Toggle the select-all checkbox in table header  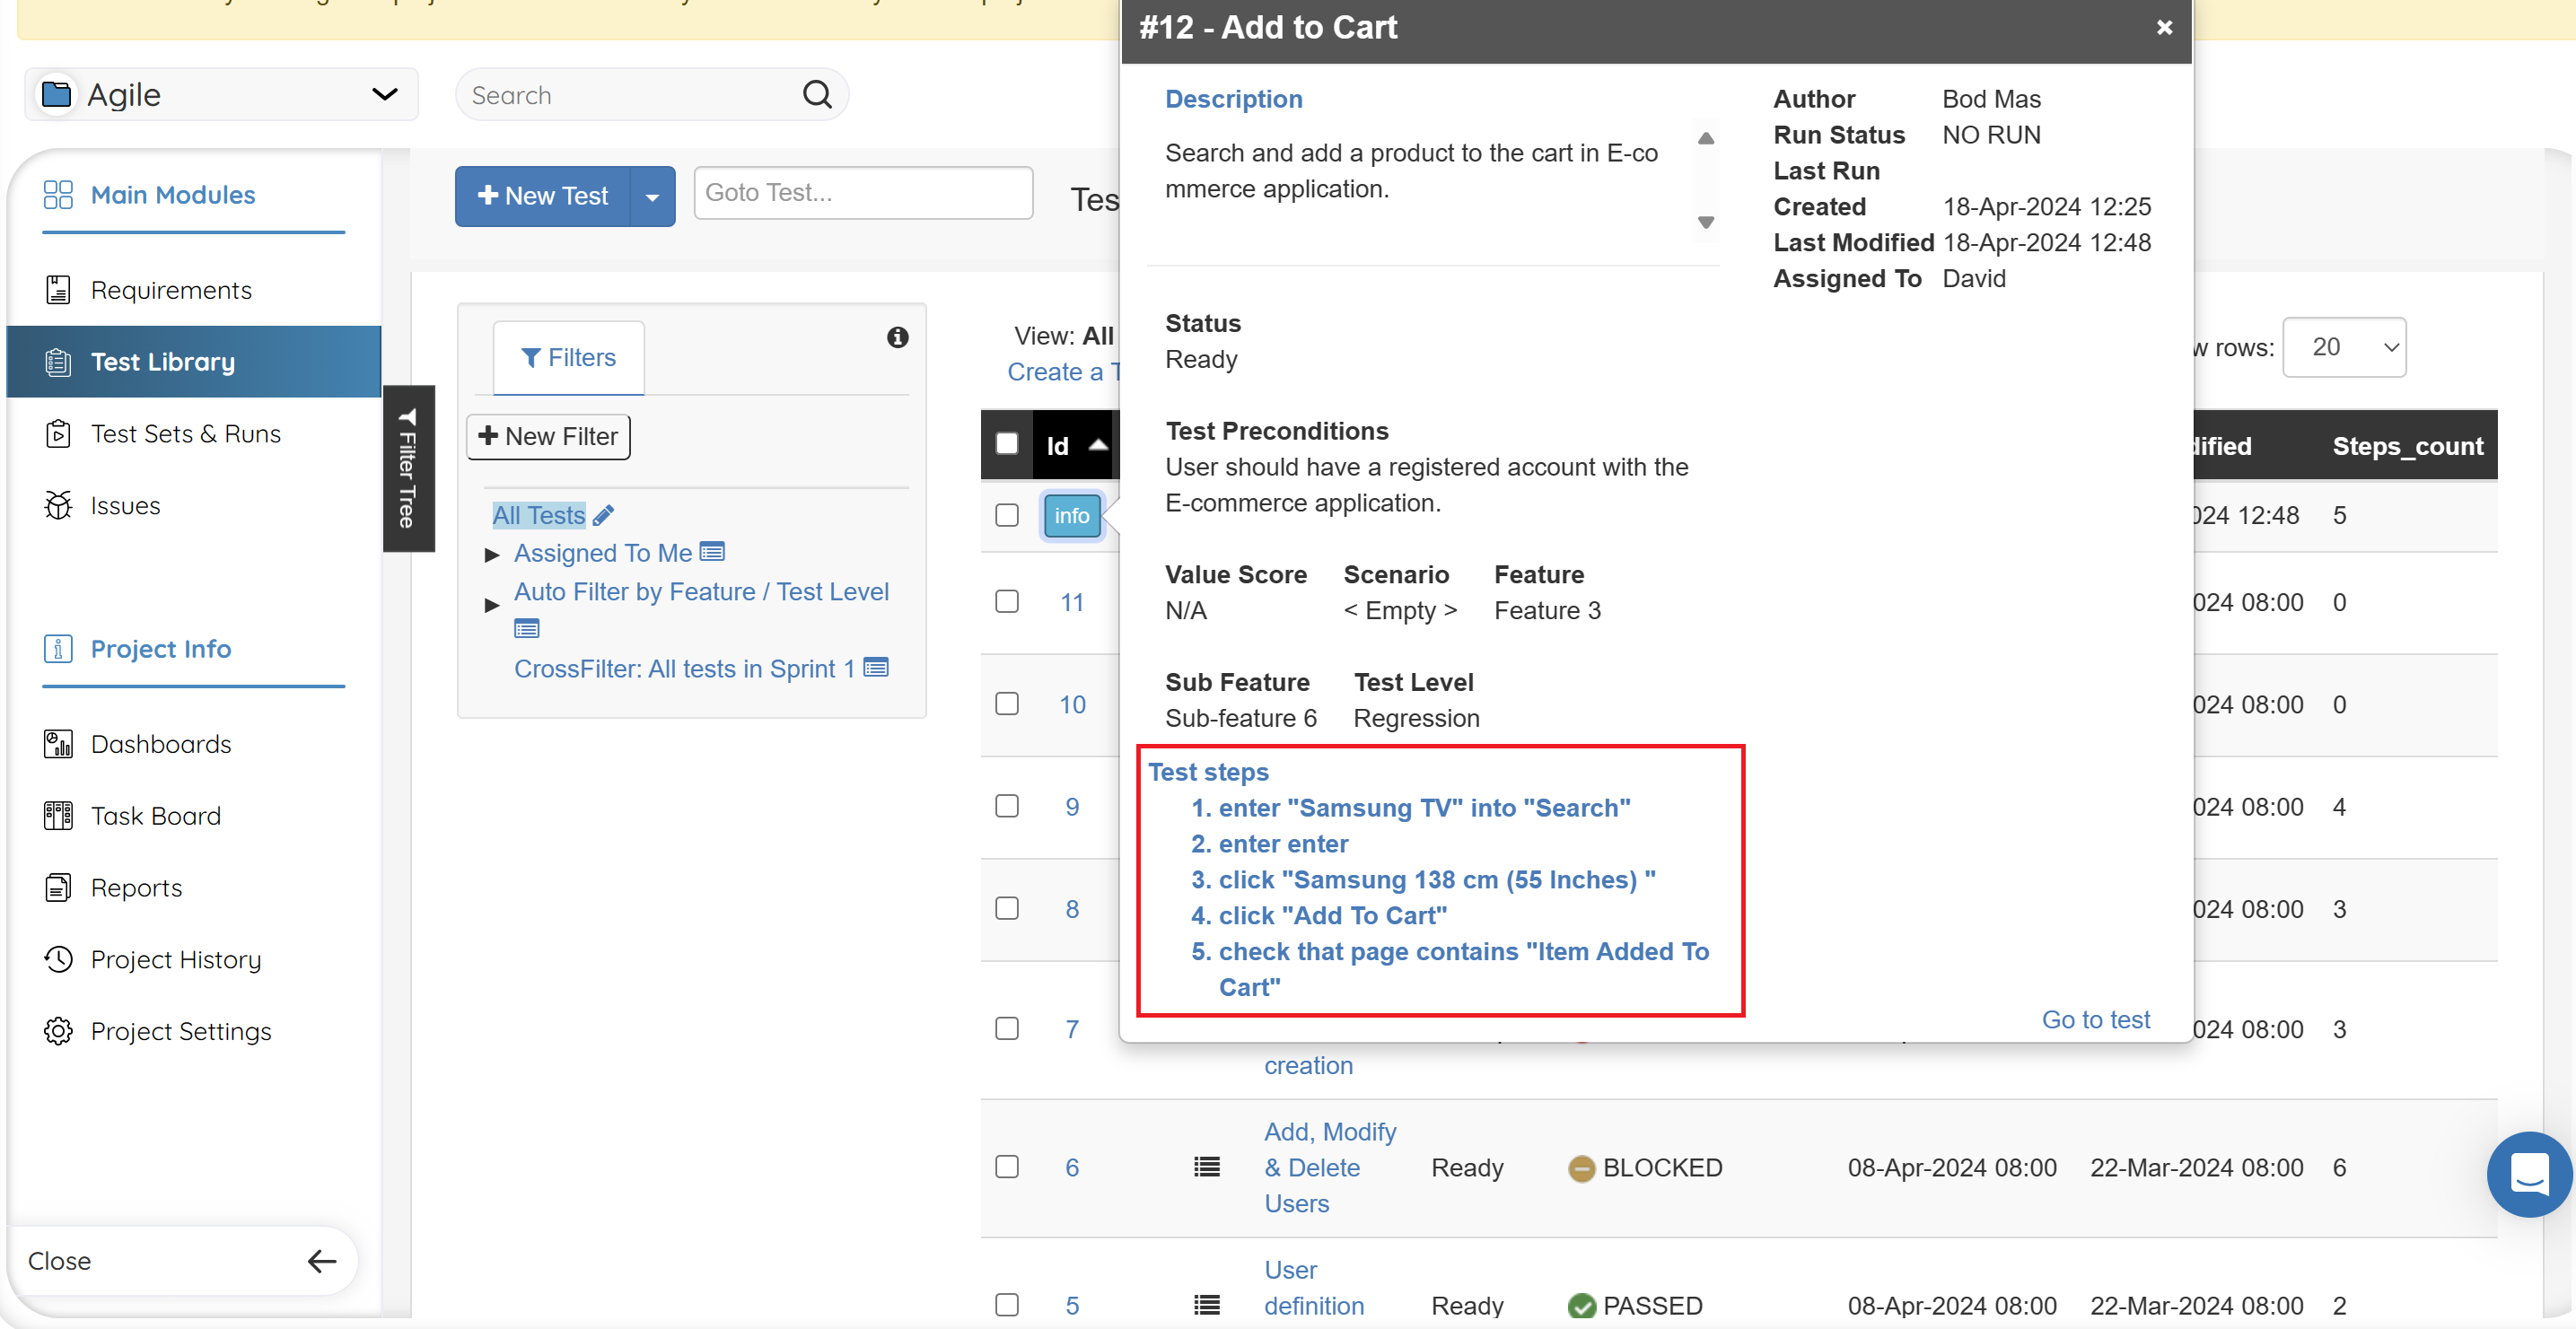[1006, 444]
